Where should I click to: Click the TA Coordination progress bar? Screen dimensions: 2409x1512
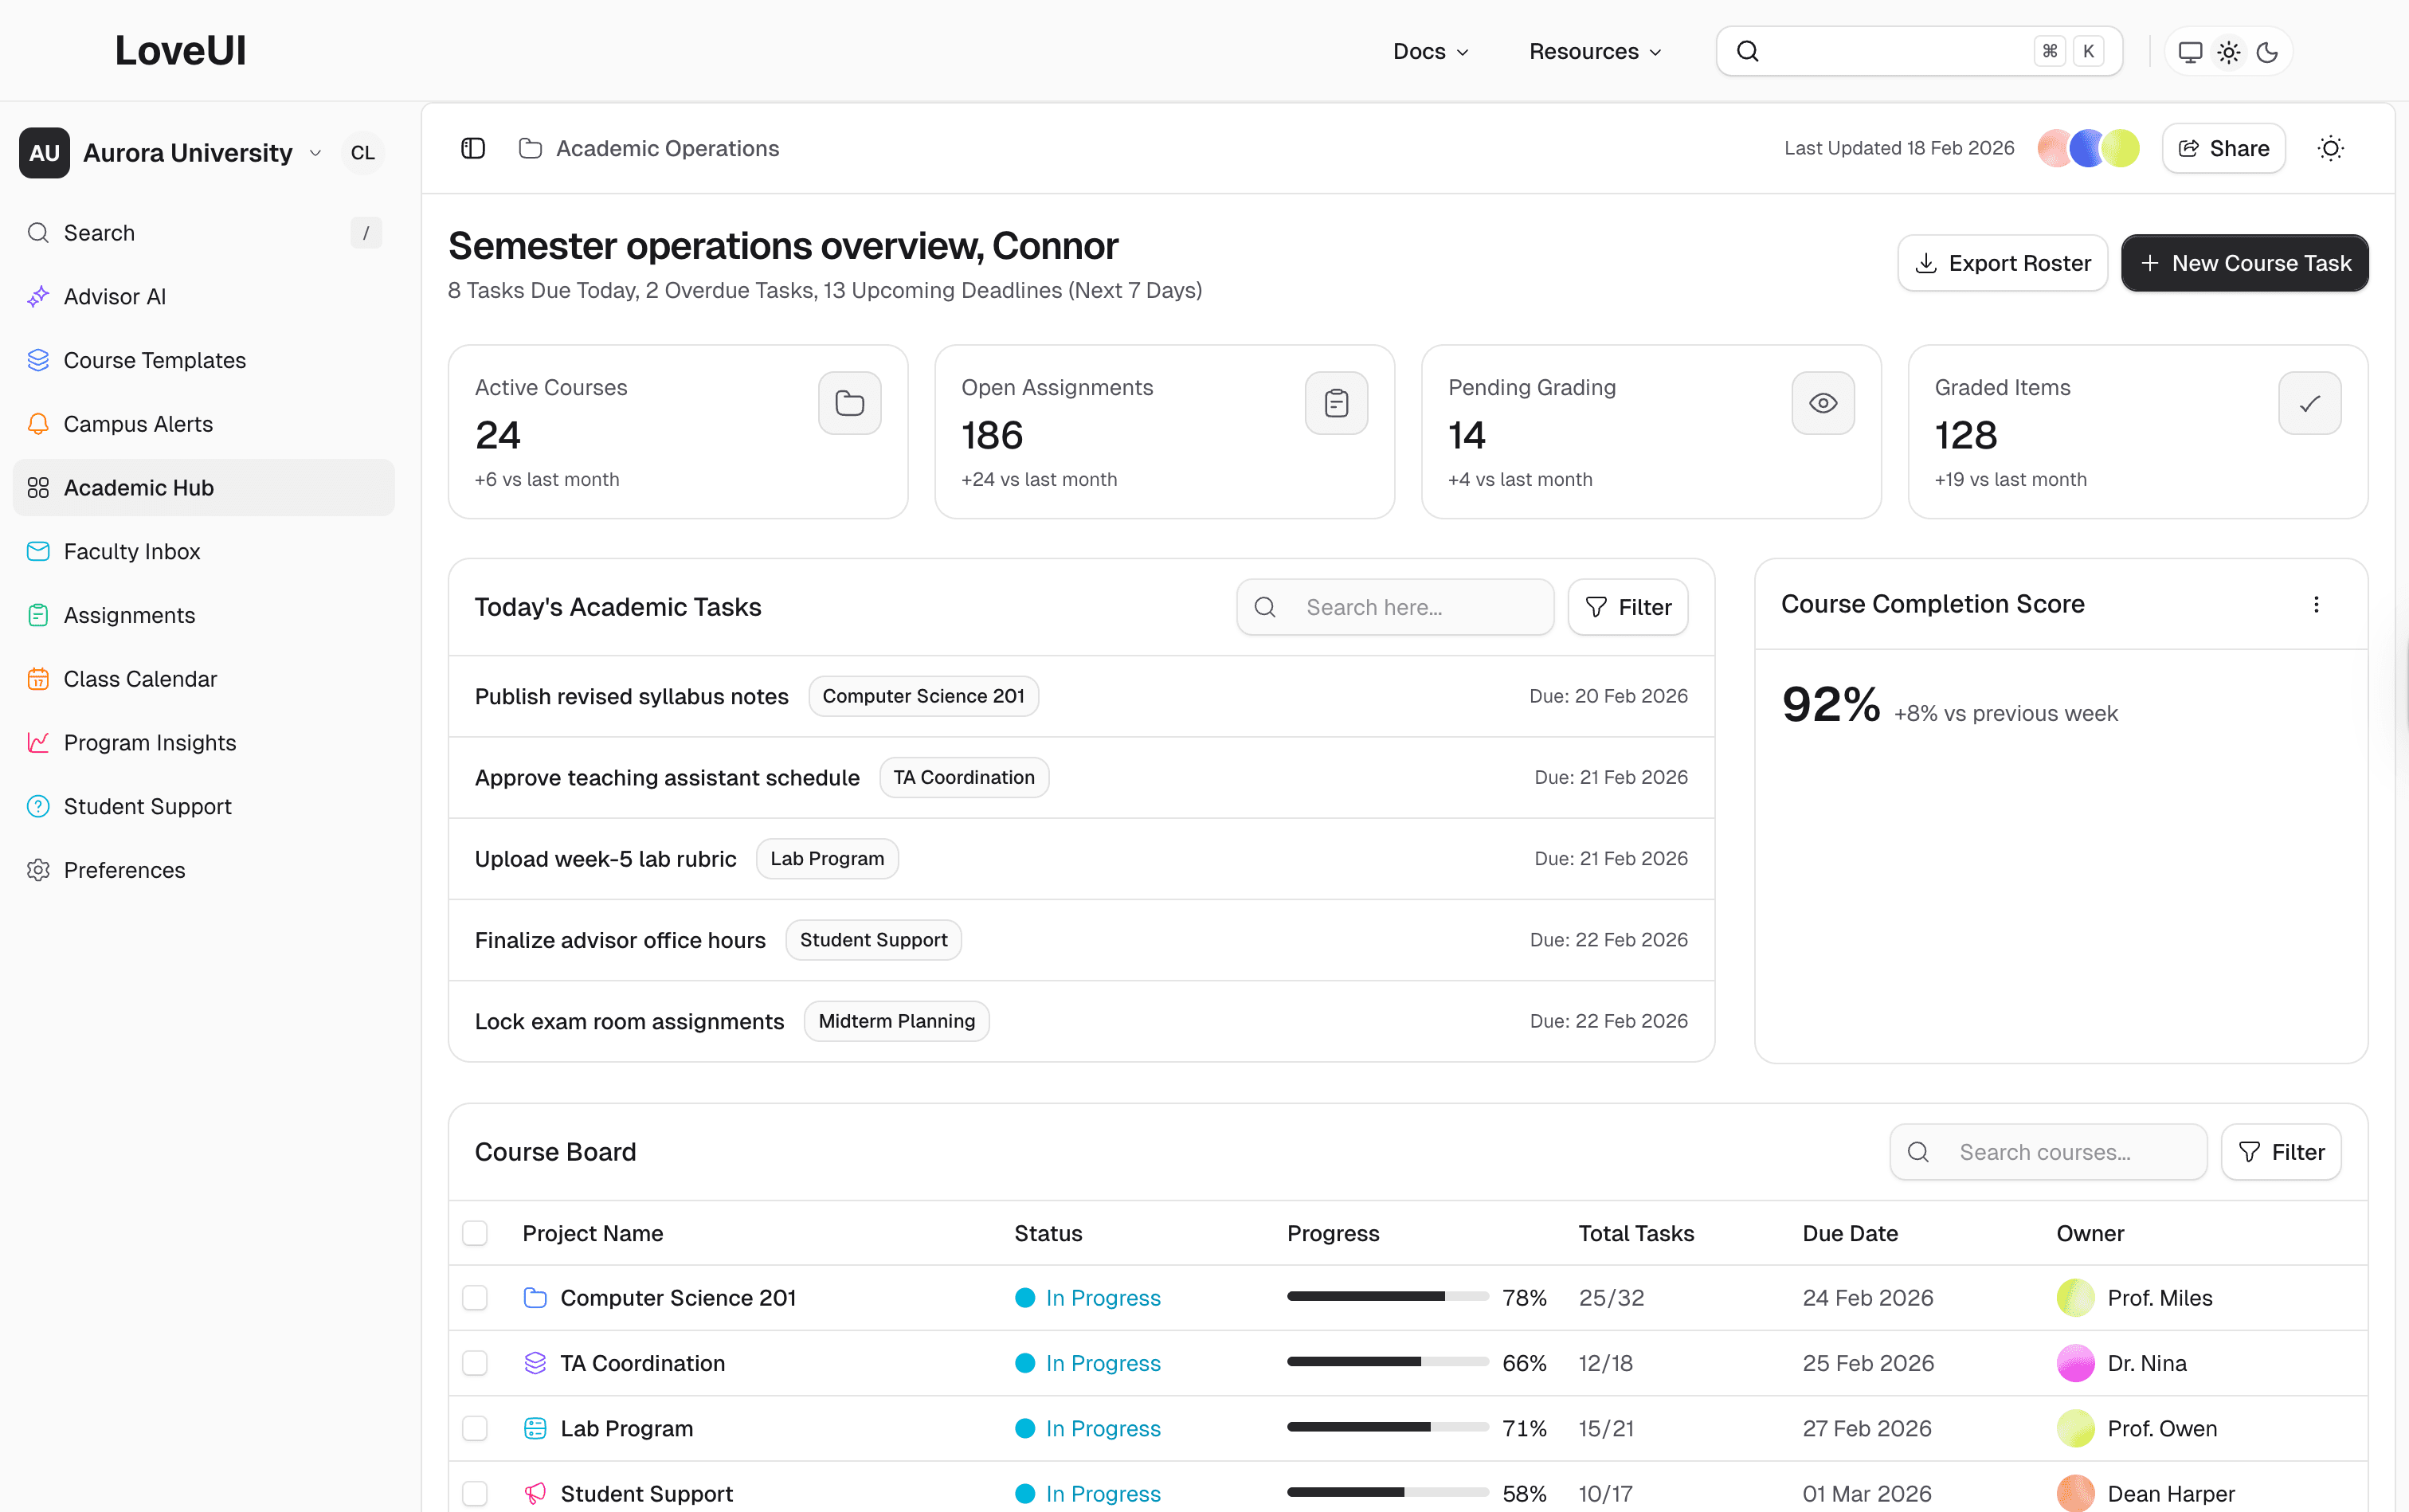[1387, 1362]
